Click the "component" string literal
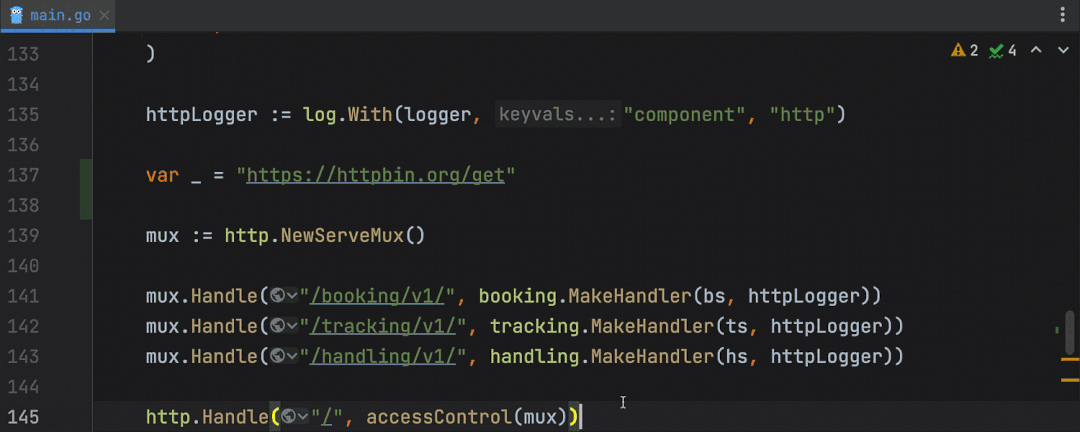Image resolution: width=1080 pixels, height=432 pixels. [x=685, y=114]
